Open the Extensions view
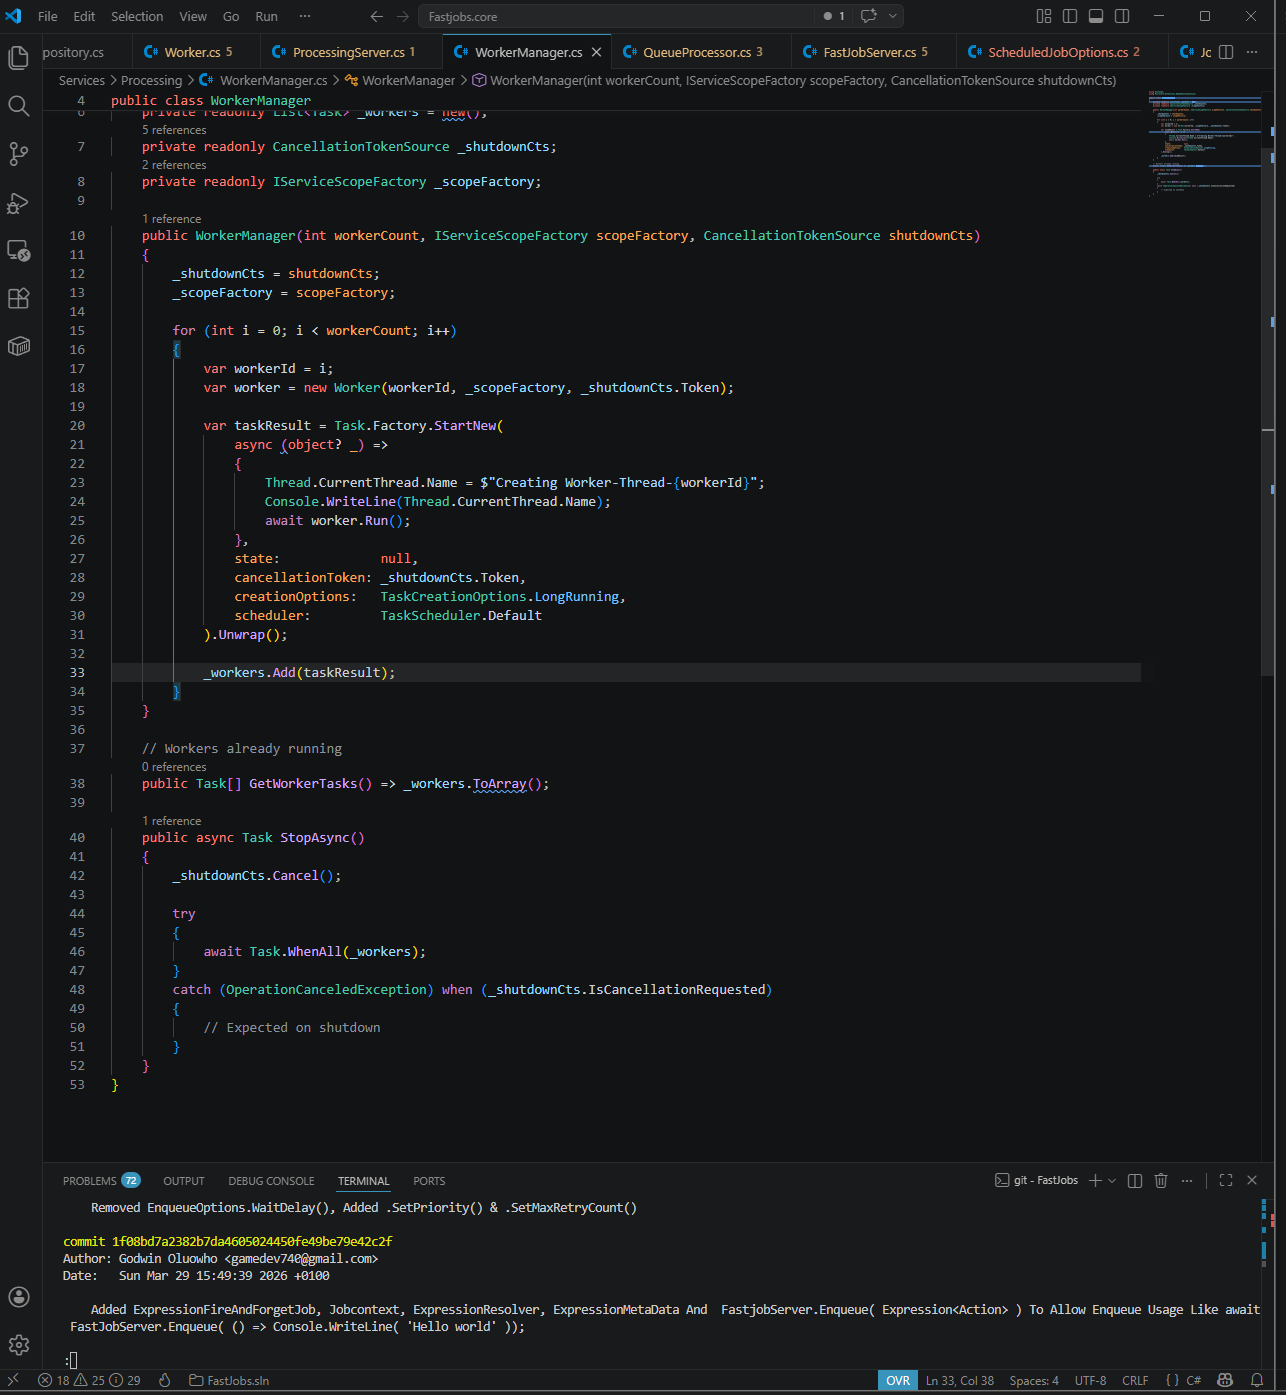The image size is (1286, 1395). point(18,298)
